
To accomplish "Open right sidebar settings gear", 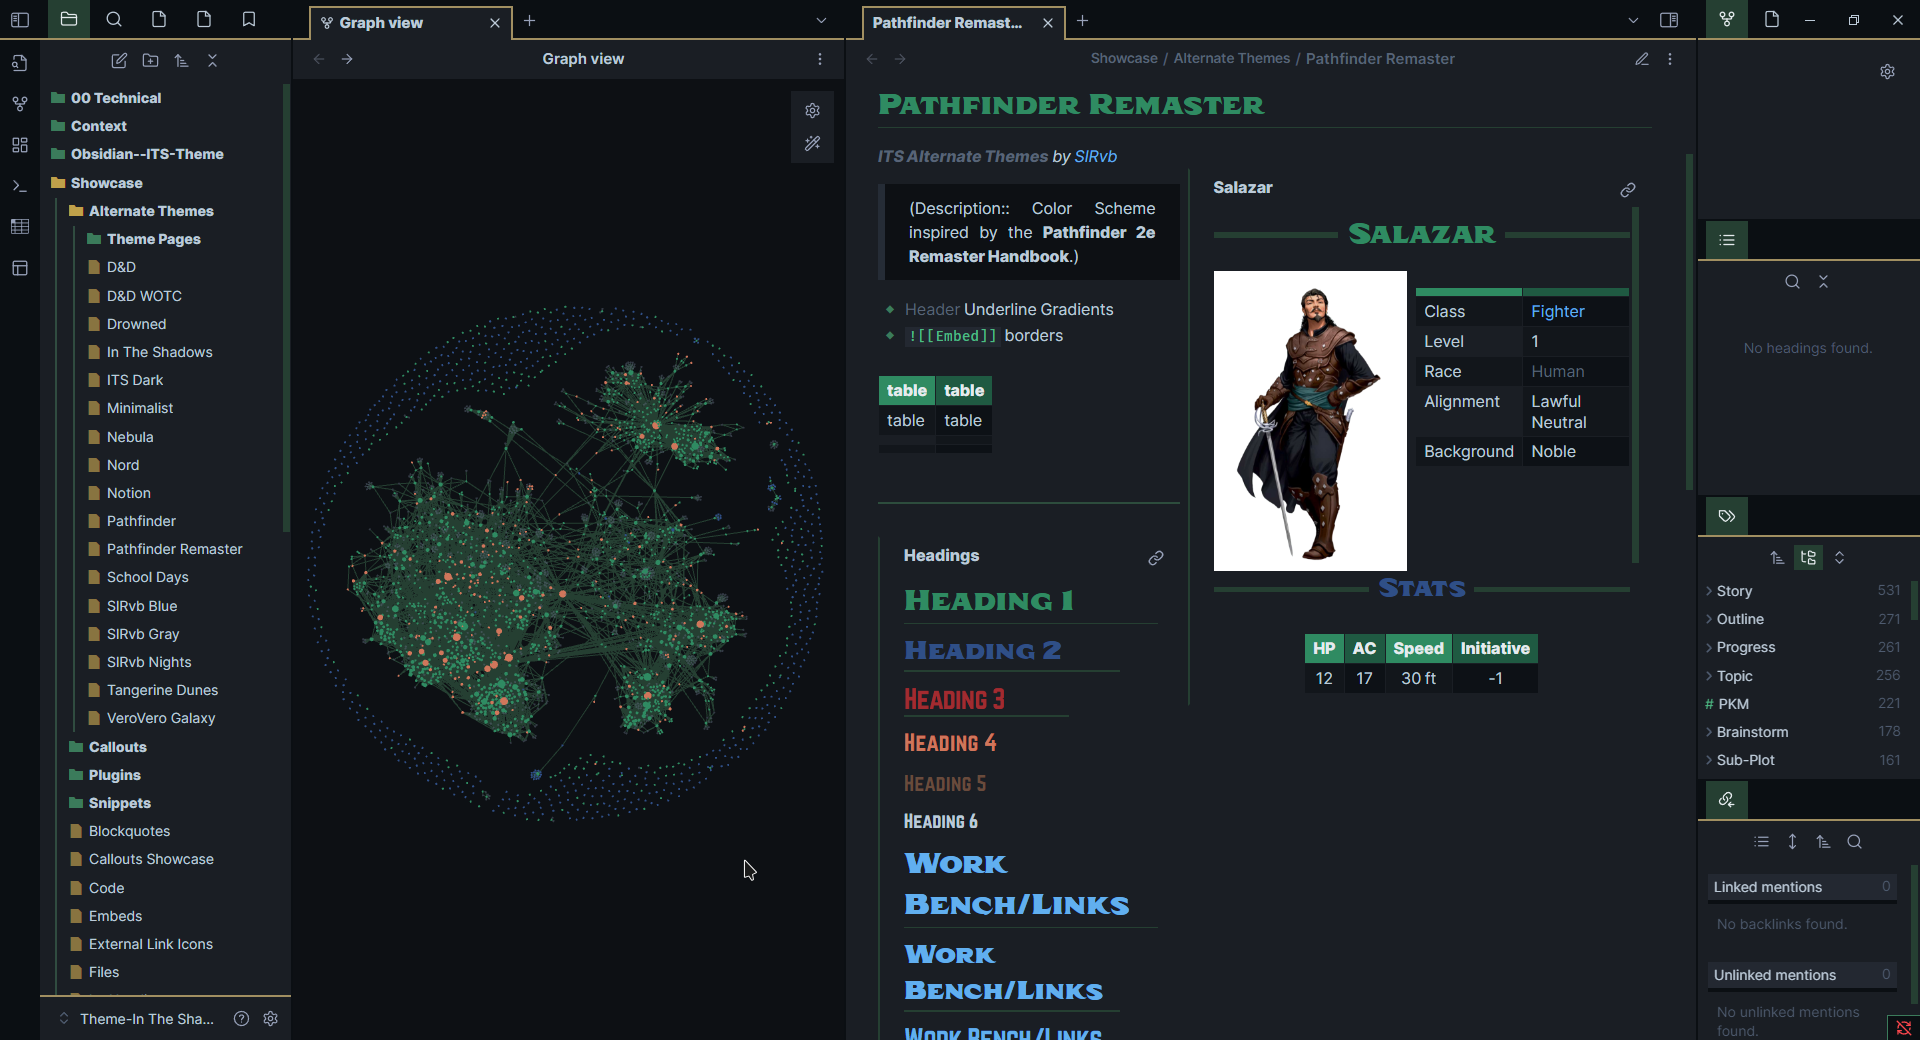I will pos(1887,72).
